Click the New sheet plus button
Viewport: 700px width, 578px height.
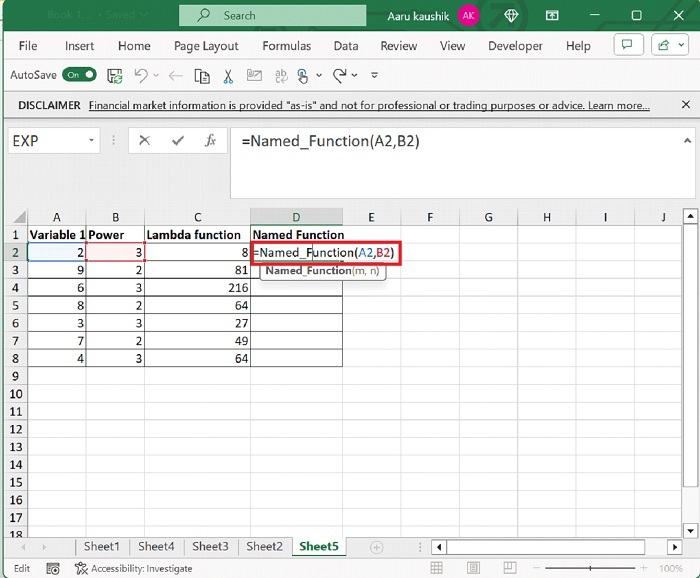(x=376, y=547)
